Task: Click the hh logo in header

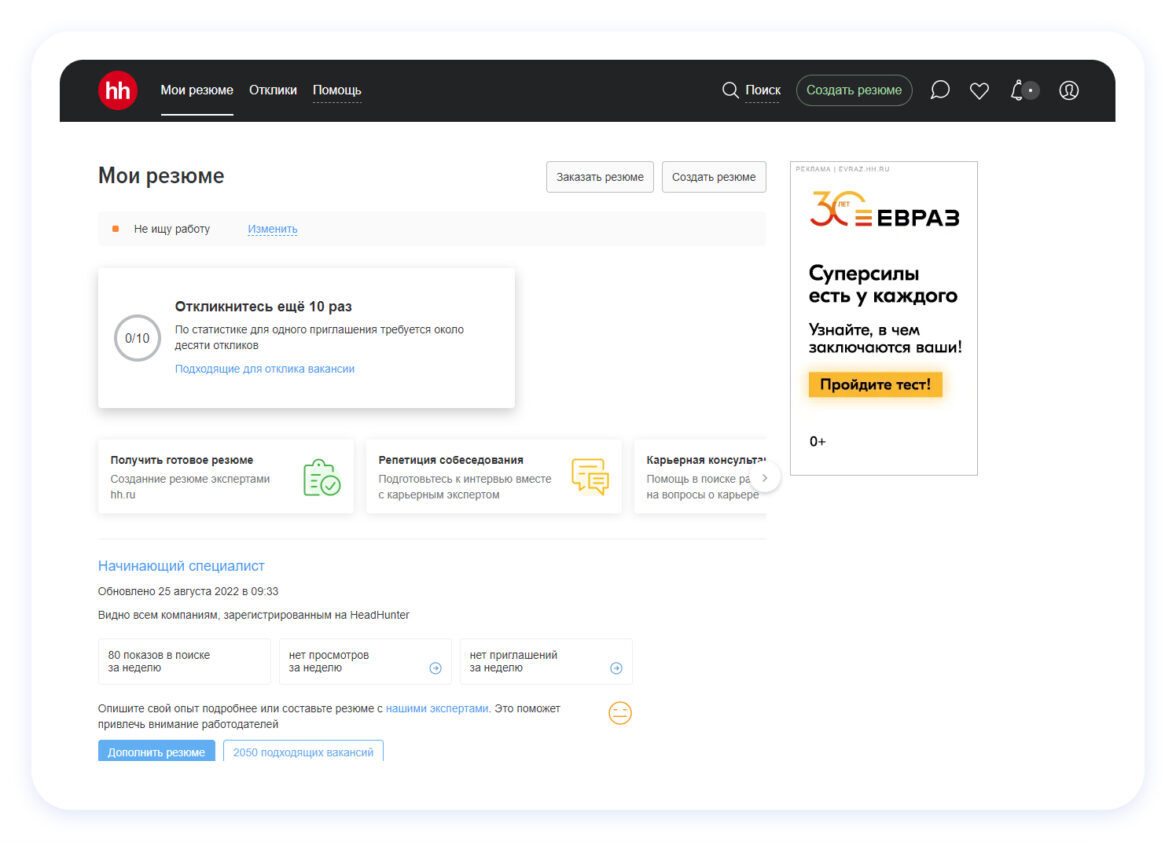Action: (x=117, y=90)
